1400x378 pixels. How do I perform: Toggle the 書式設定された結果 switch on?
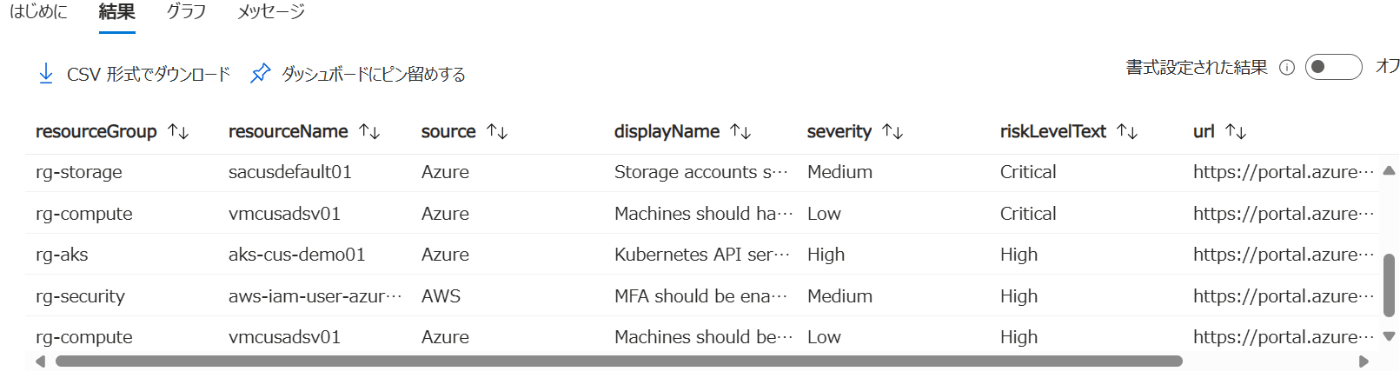(x=1333, y=67)
